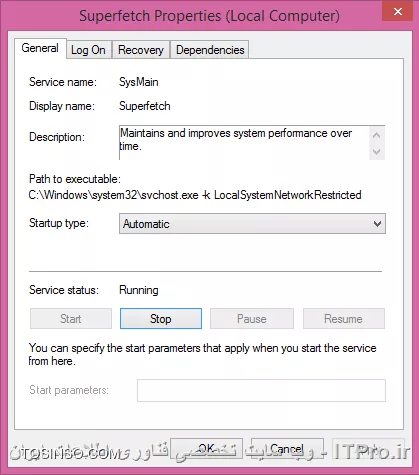Open the Recovery tab
The height and width of the screenshot is (475, 419).
(x=141, y=50)
